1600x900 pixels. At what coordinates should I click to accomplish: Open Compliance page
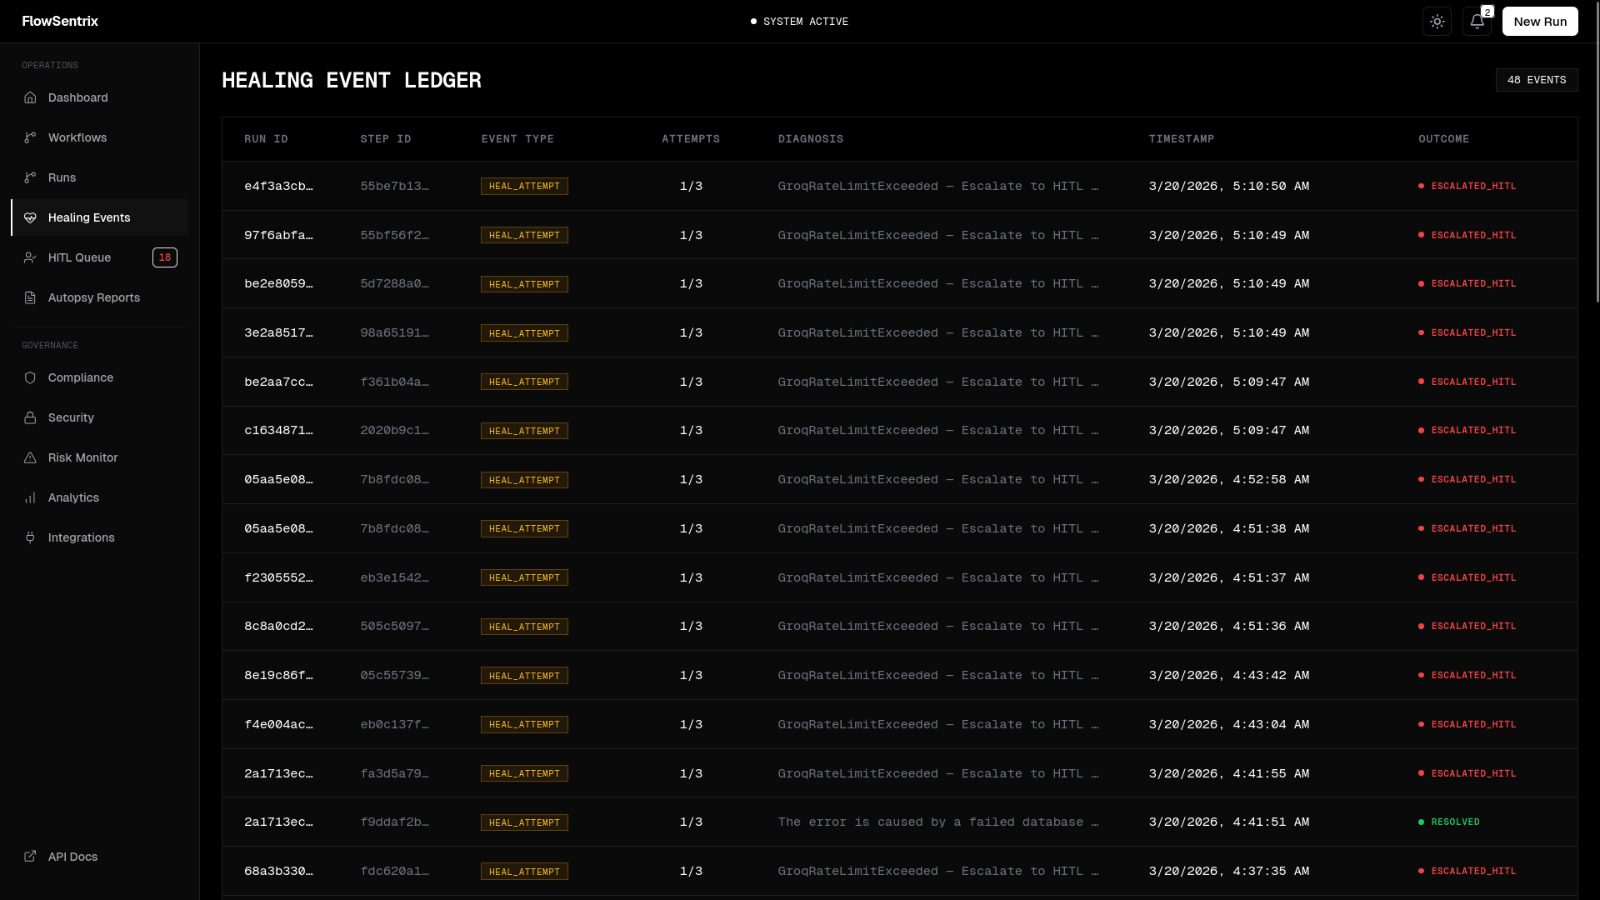tap(99, 378)
